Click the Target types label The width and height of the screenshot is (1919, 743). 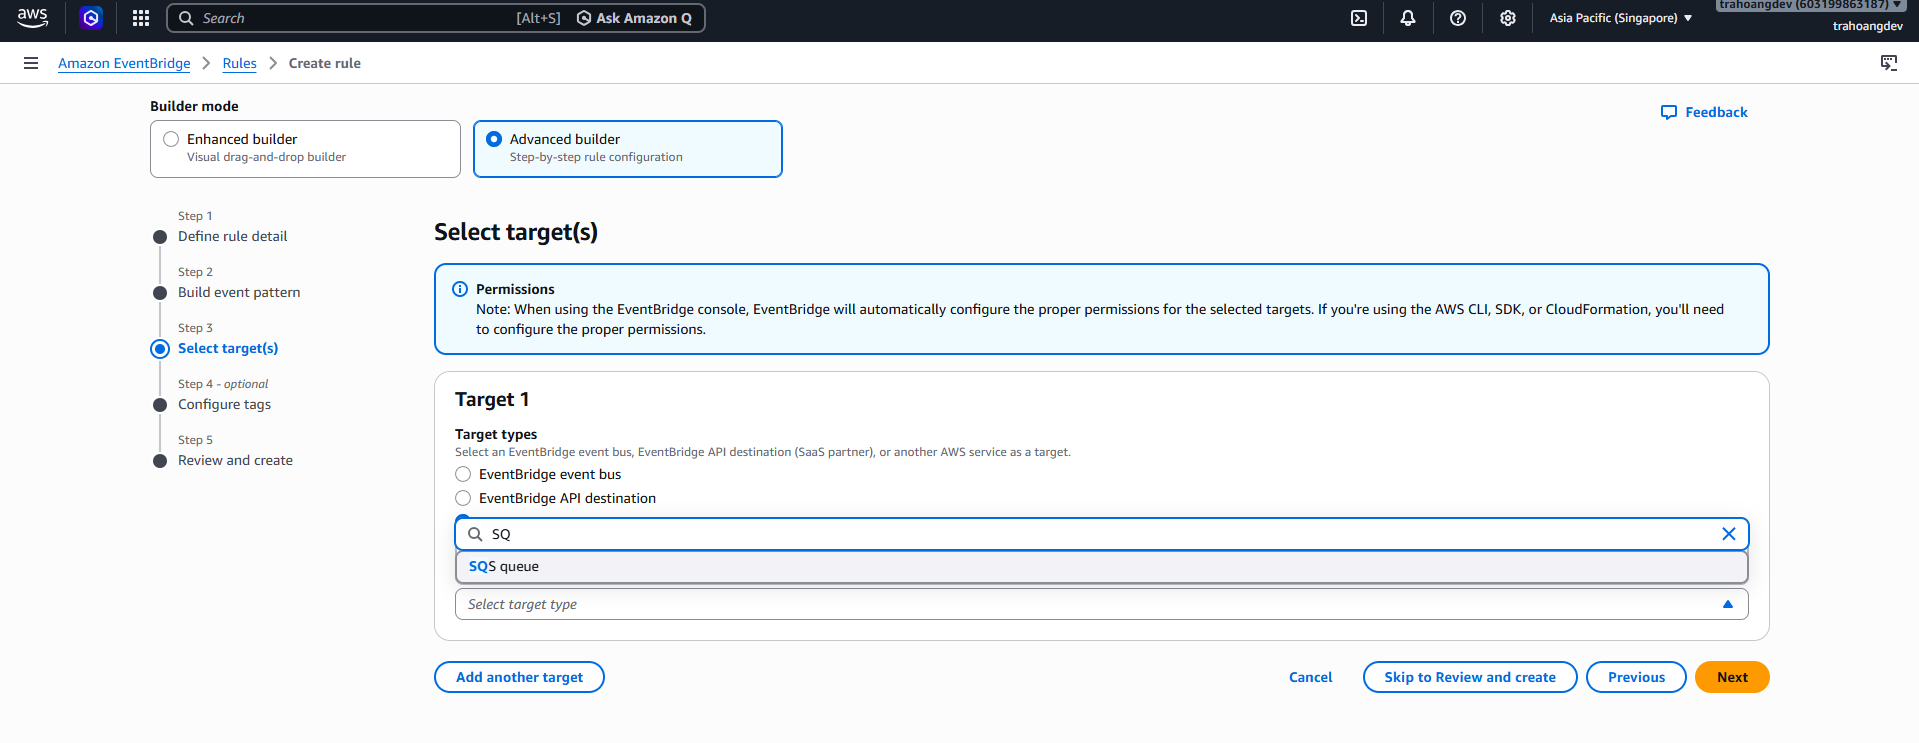pyautogui.click(x=496, y=434)
